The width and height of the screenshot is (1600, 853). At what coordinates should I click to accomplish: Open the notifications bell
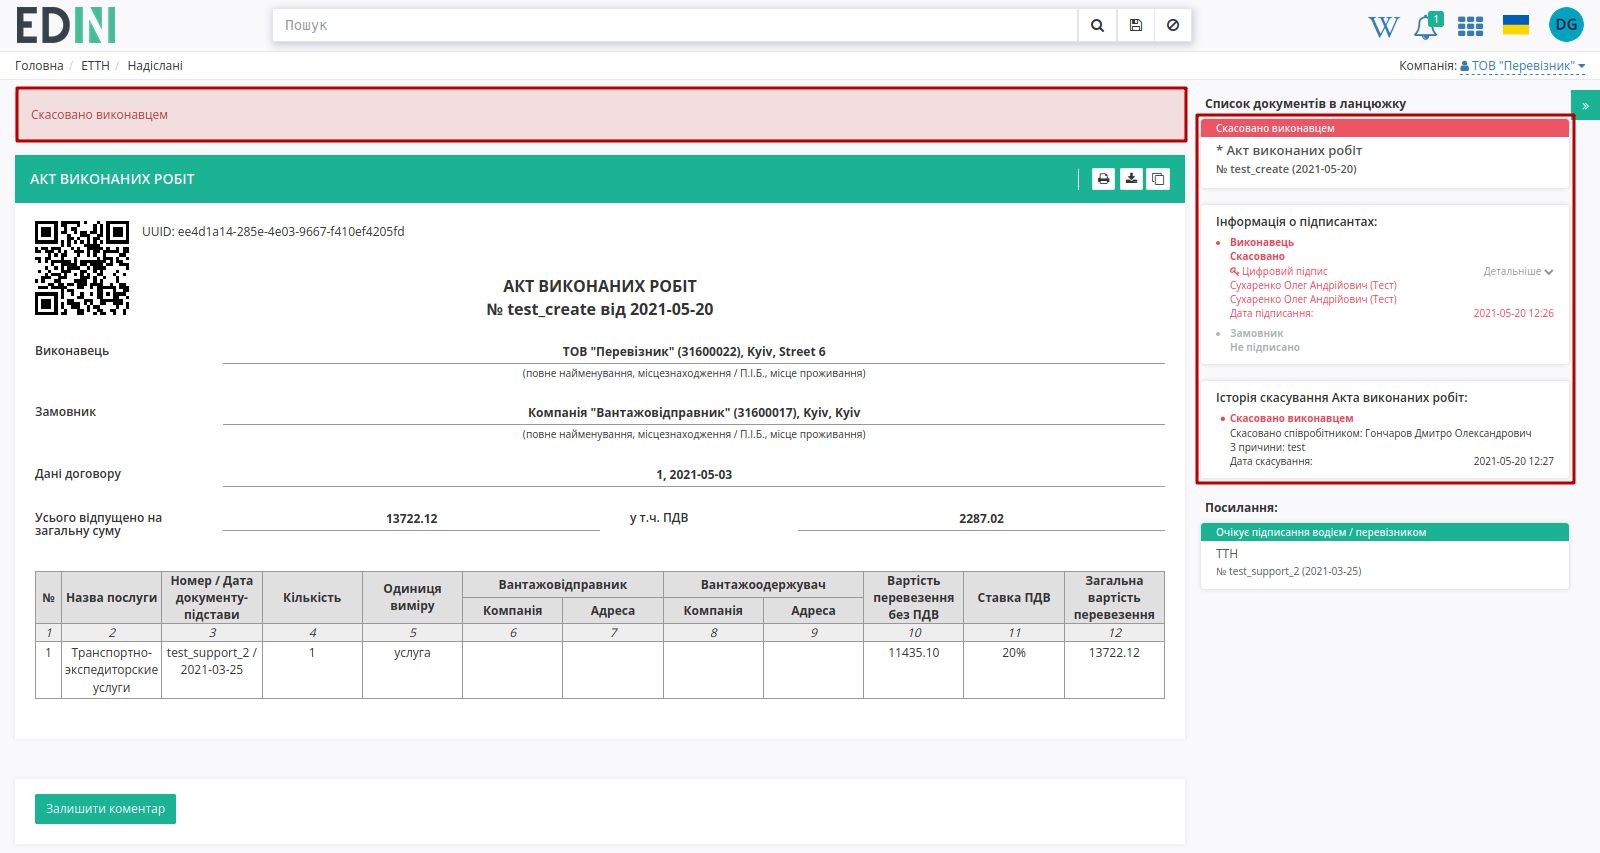(x=1426, y=27)
